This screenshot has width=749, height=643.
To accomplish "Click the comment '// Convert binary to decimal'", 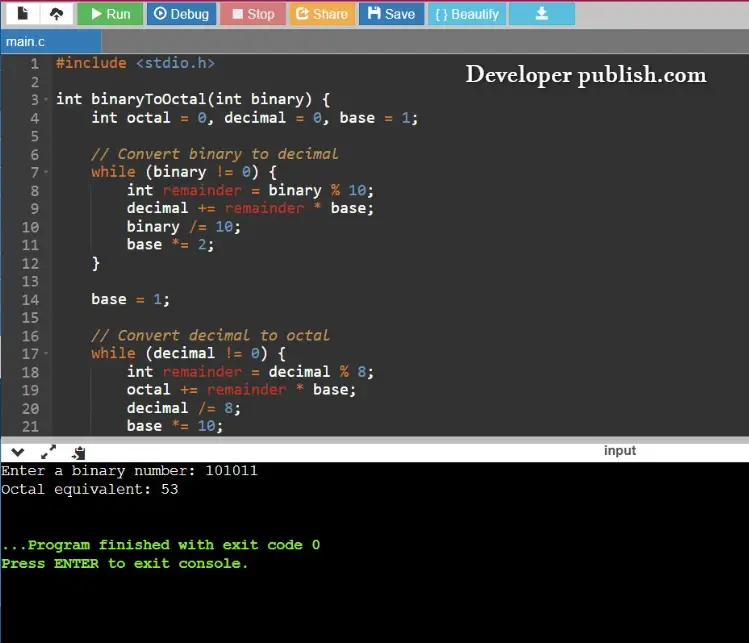I will pos(214,154).
